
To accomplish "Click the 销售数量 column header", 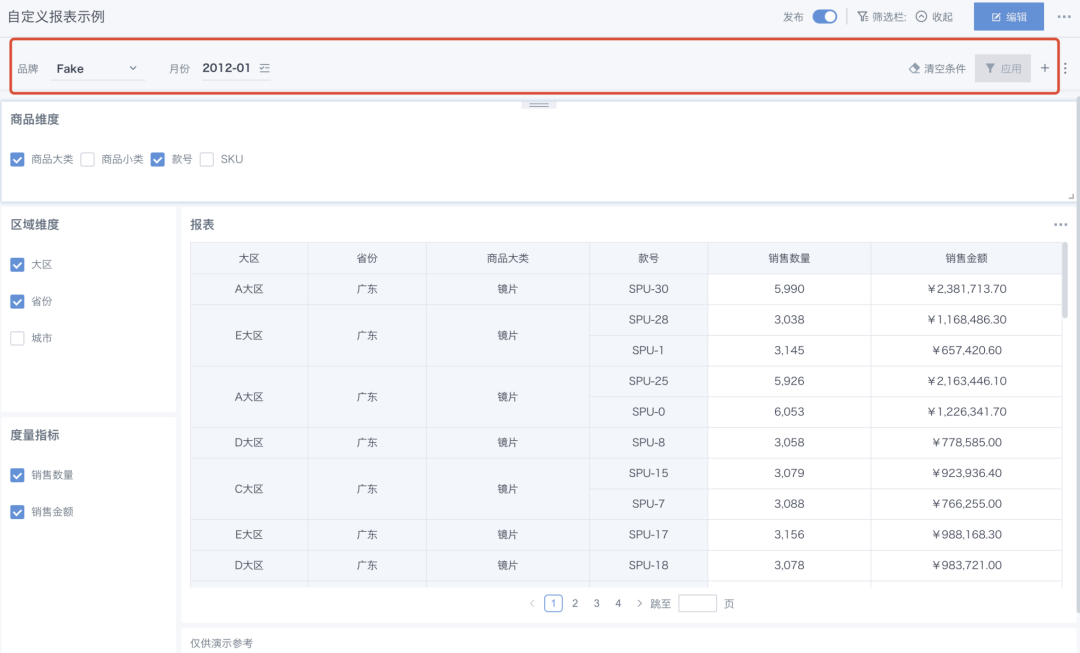I will [x=789, y=258].
